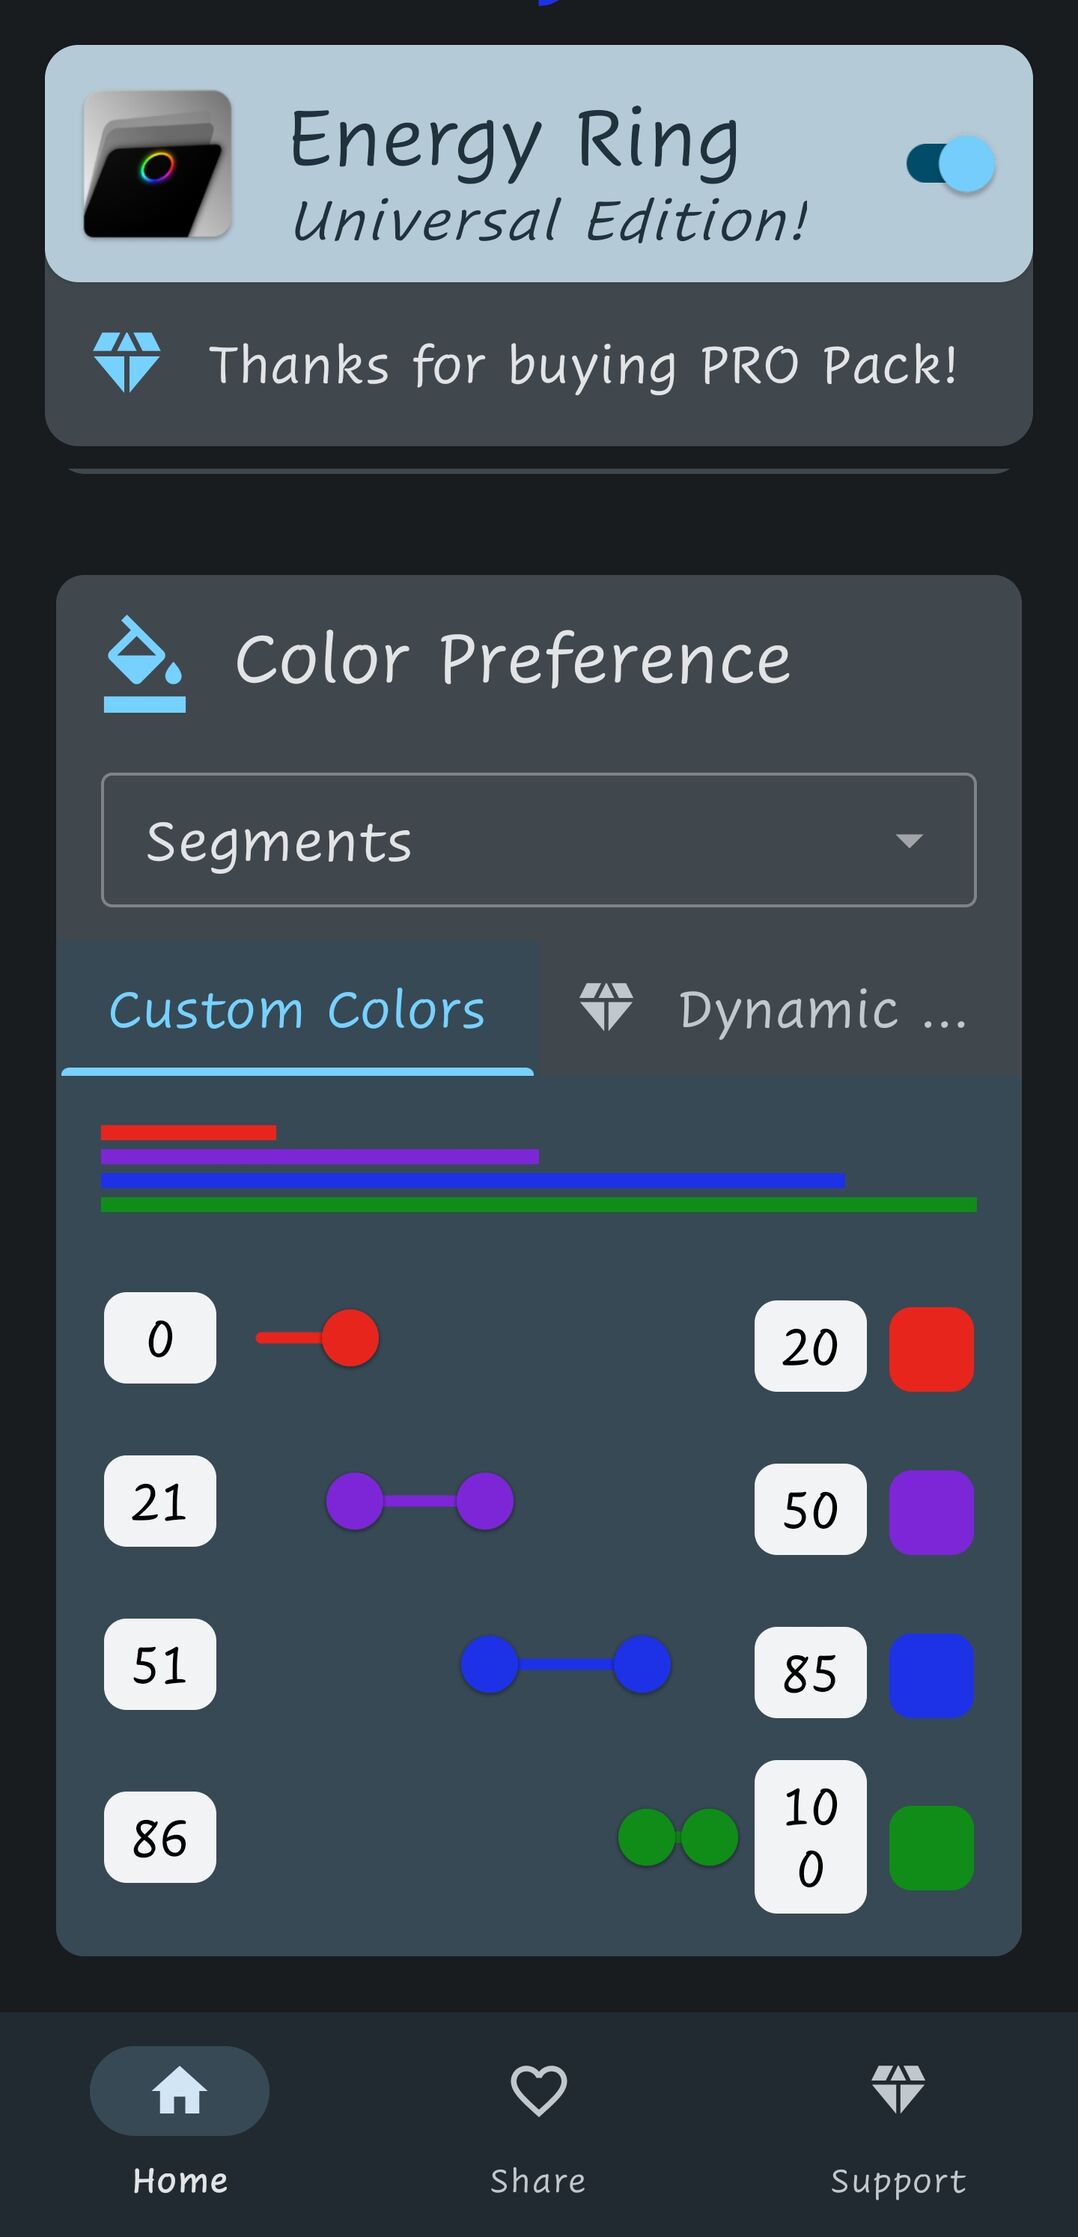Click the red range slider handle
The height and width of the screenshot is (2237, 1078).
(x=350, y=1338)
